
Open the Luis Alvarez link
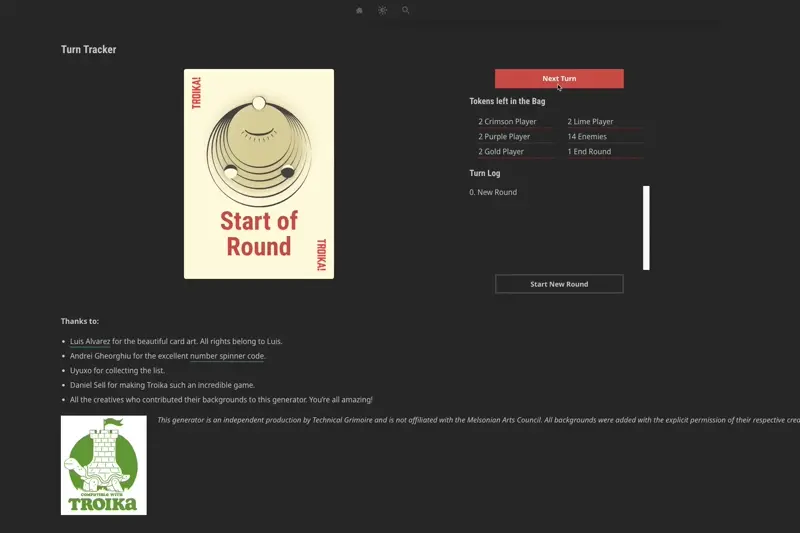(90, 341)
